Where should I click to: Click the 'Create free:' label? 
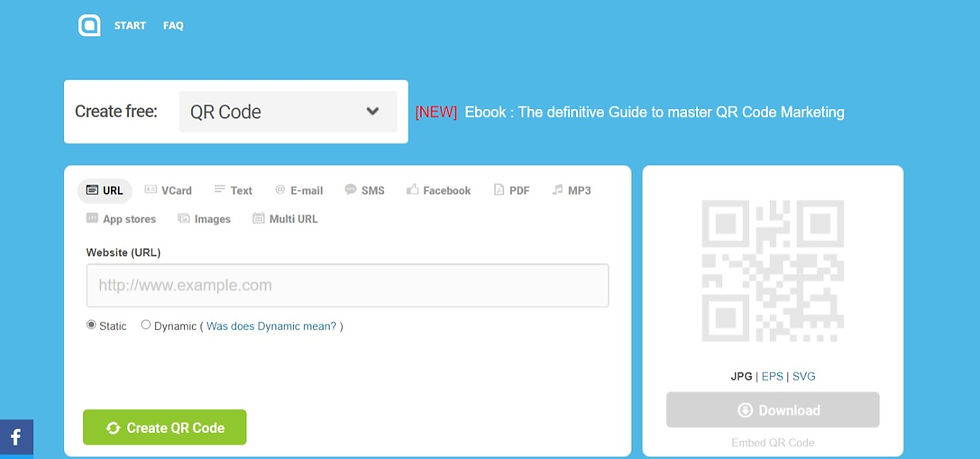(x=116, y=111)
